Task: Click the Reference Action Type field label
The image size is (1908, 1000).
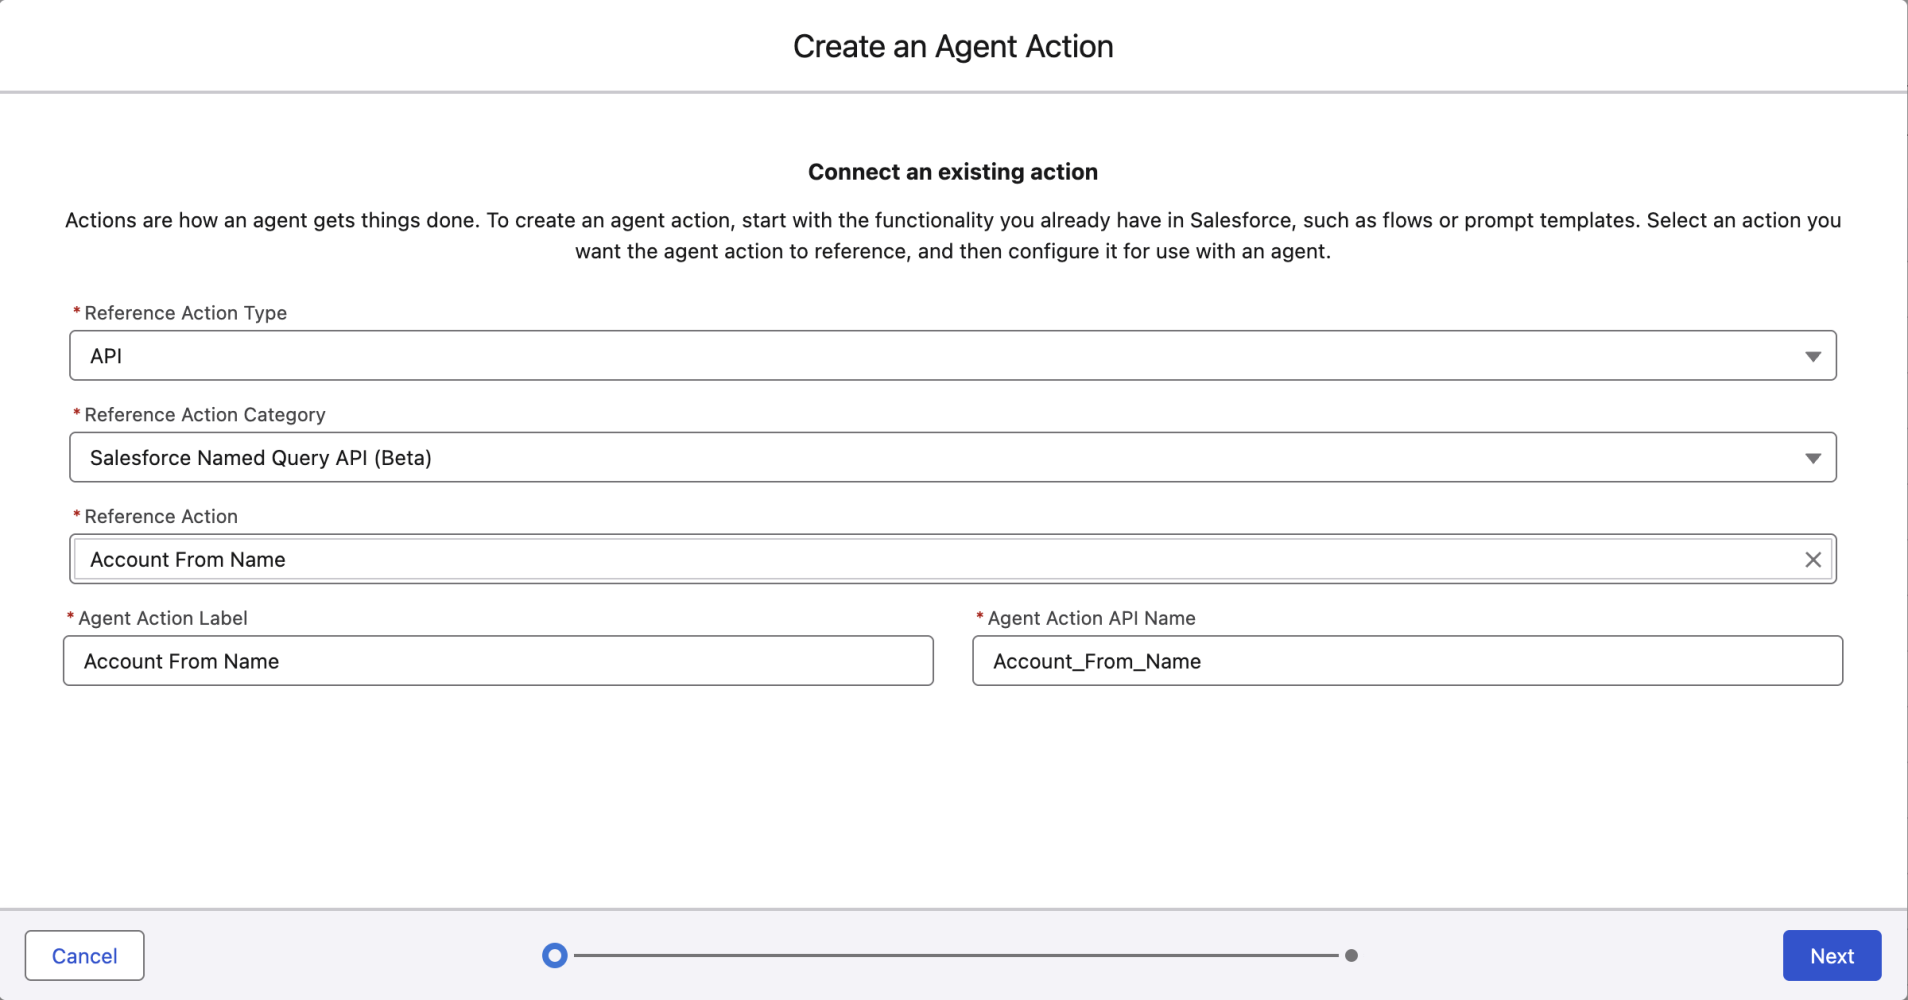Action: click(x=185, y=313)
